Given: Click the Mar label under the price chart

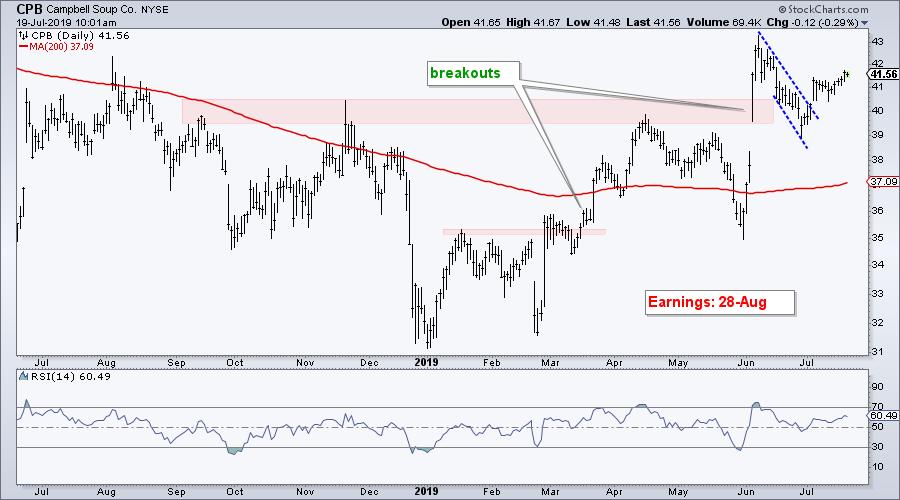Looking at the screenshot, I should (x=550, y=363).
